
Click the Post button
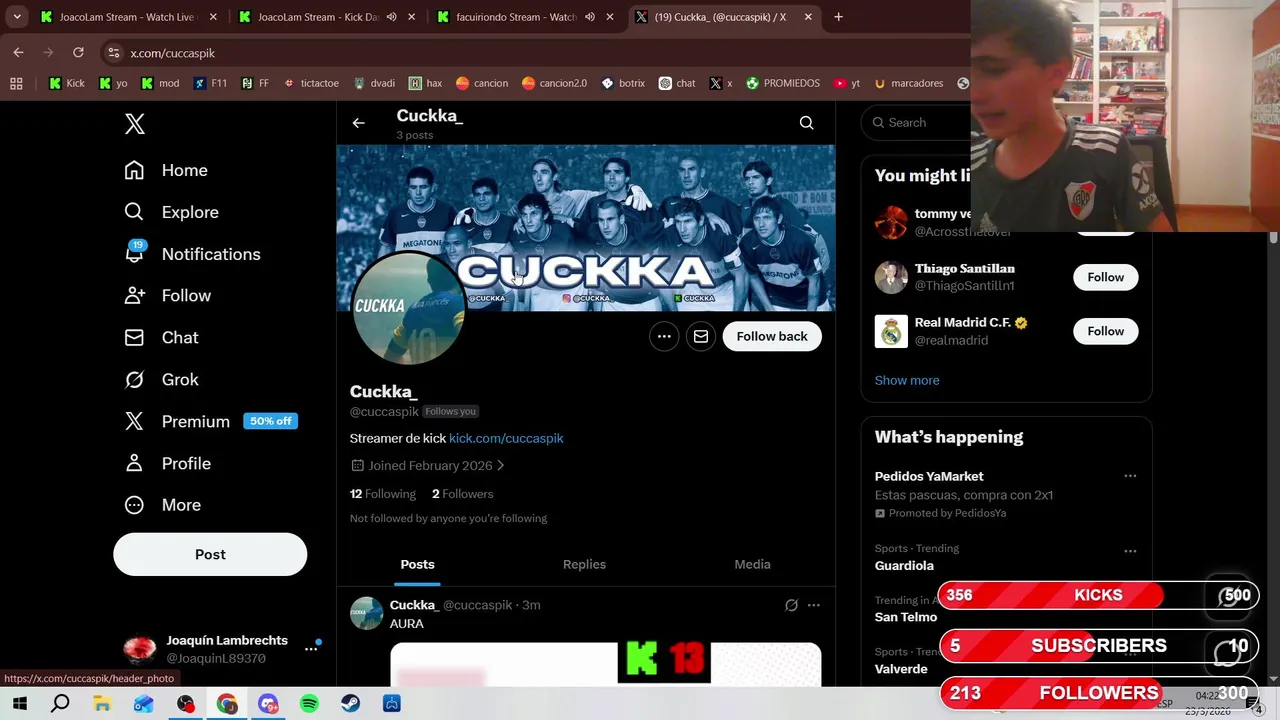210,554
